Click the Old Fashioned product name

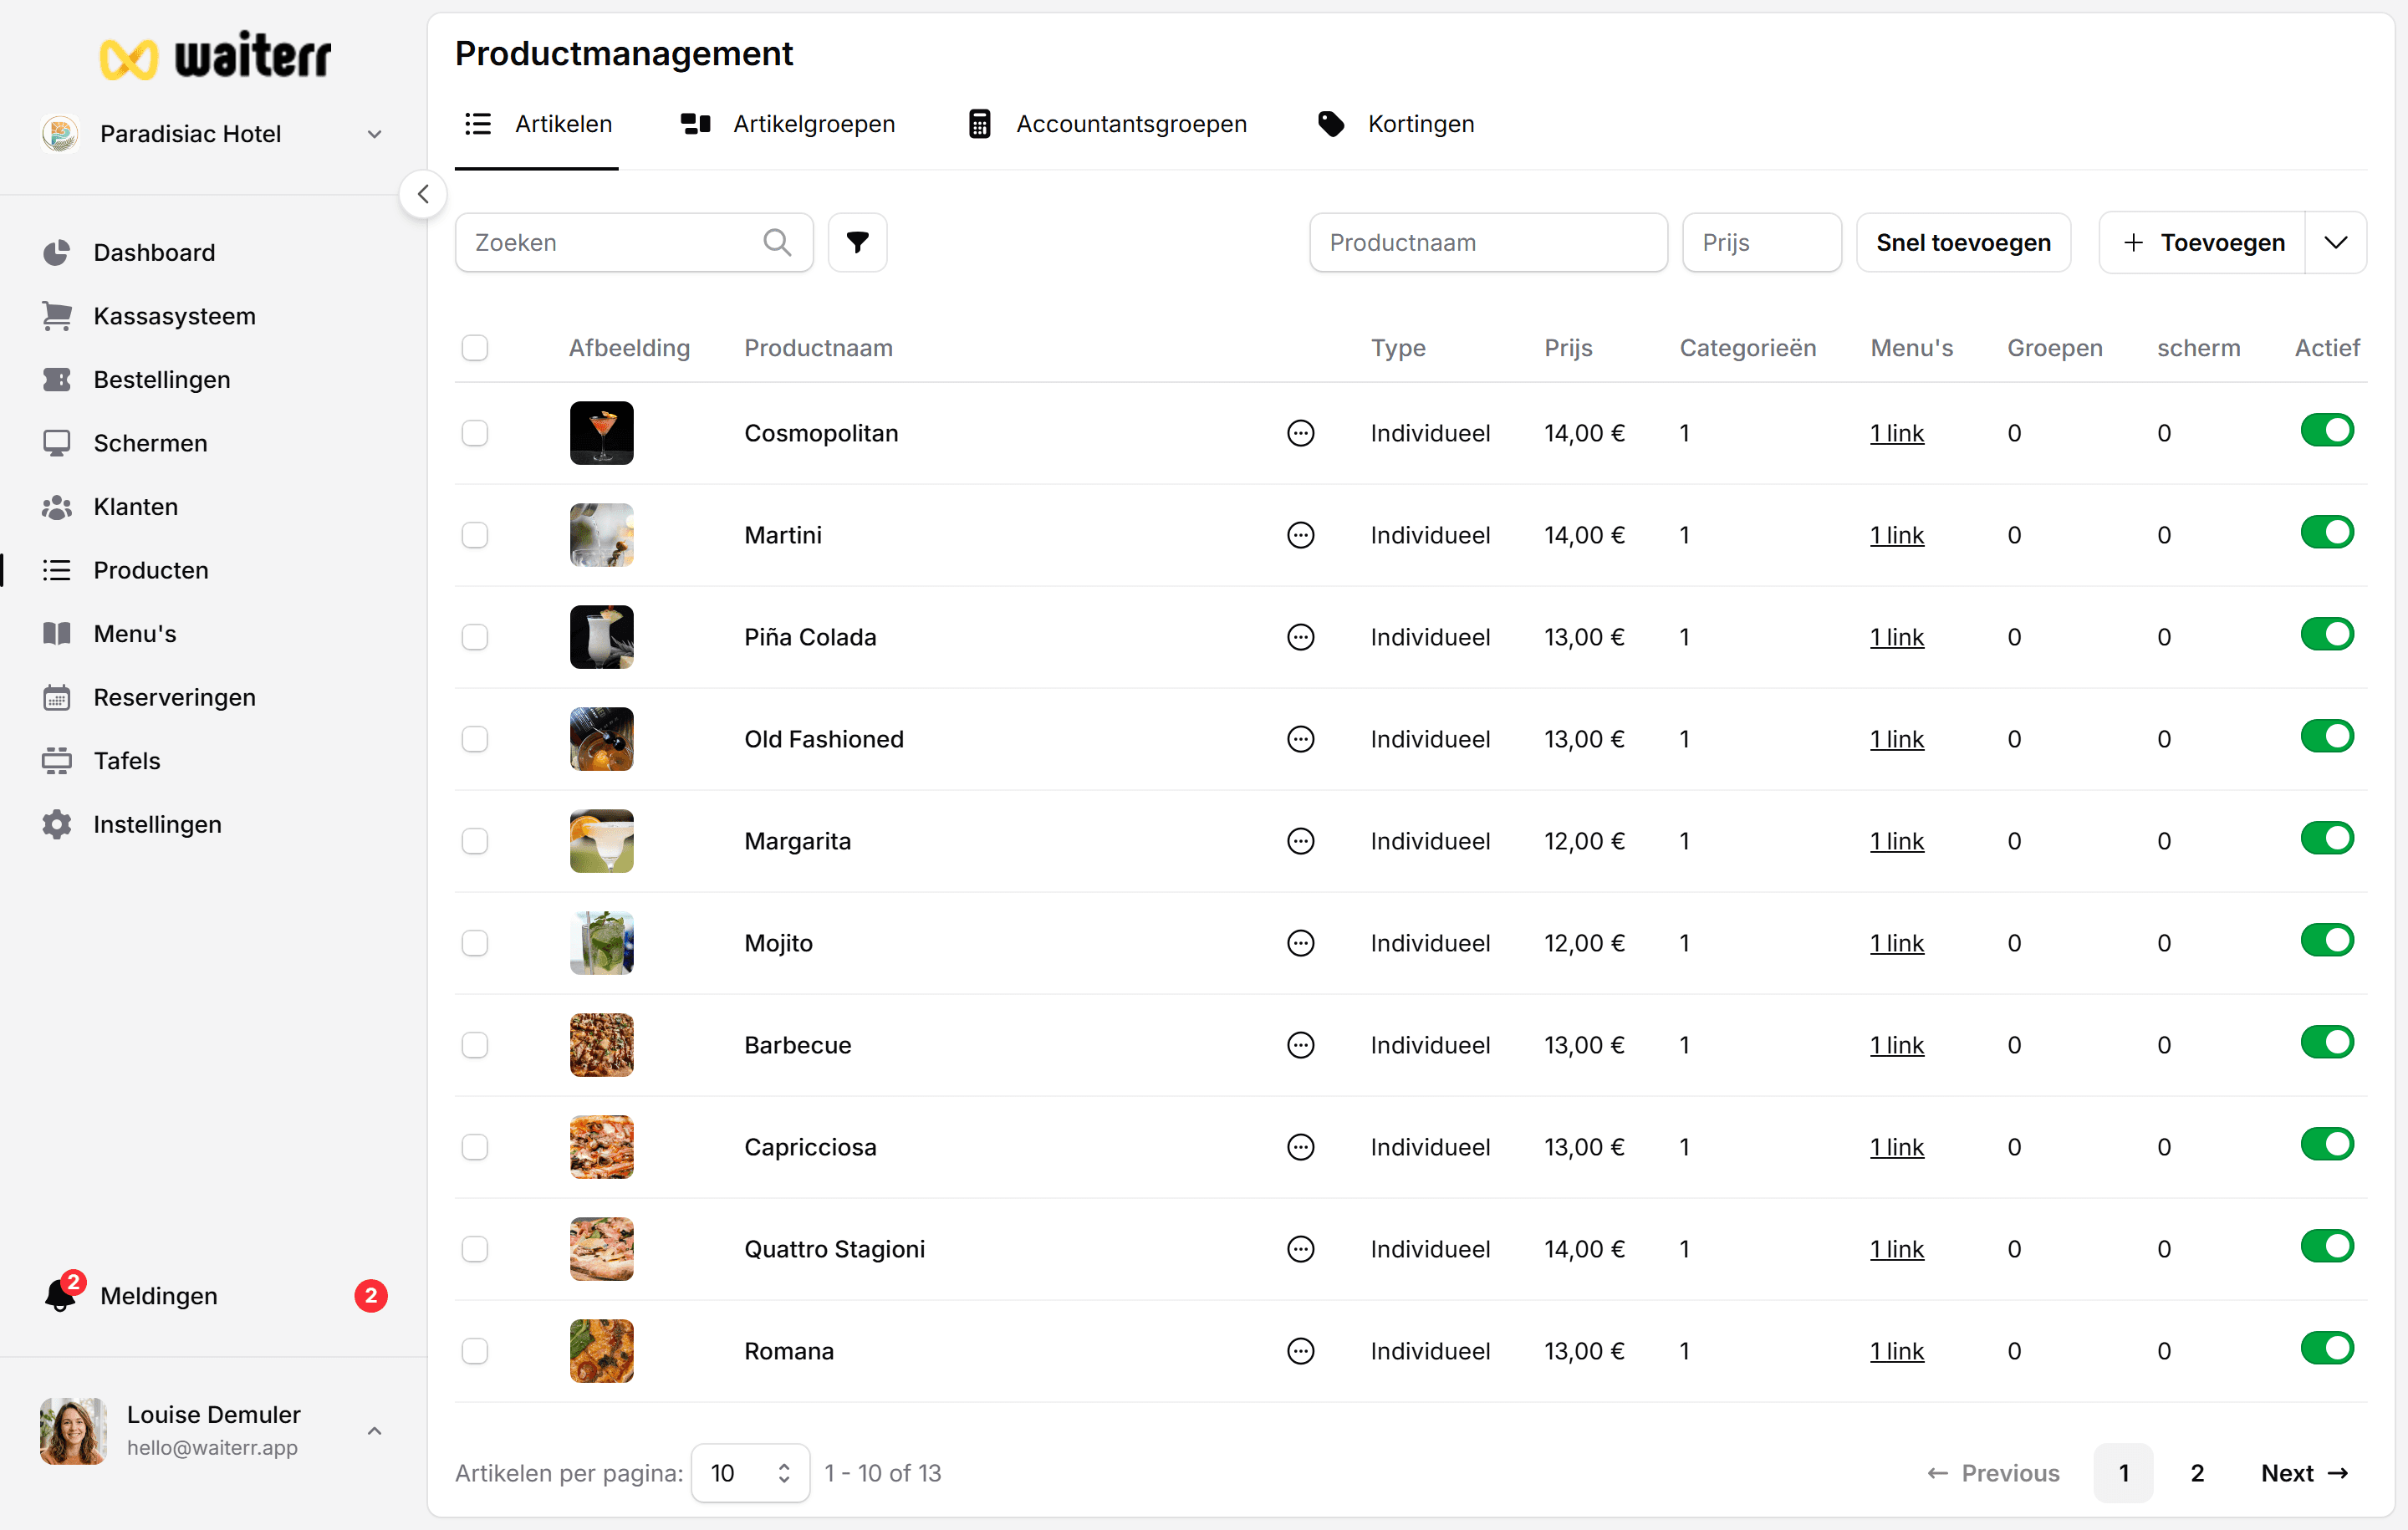click(824, 739)
